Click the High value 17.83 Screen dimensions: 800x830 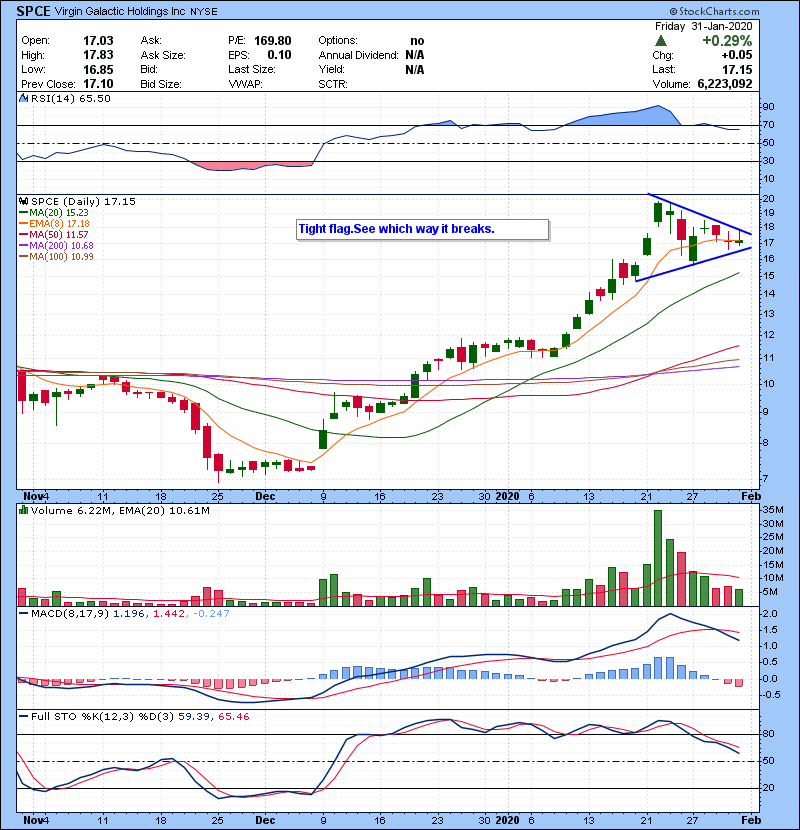pos(98,55)
